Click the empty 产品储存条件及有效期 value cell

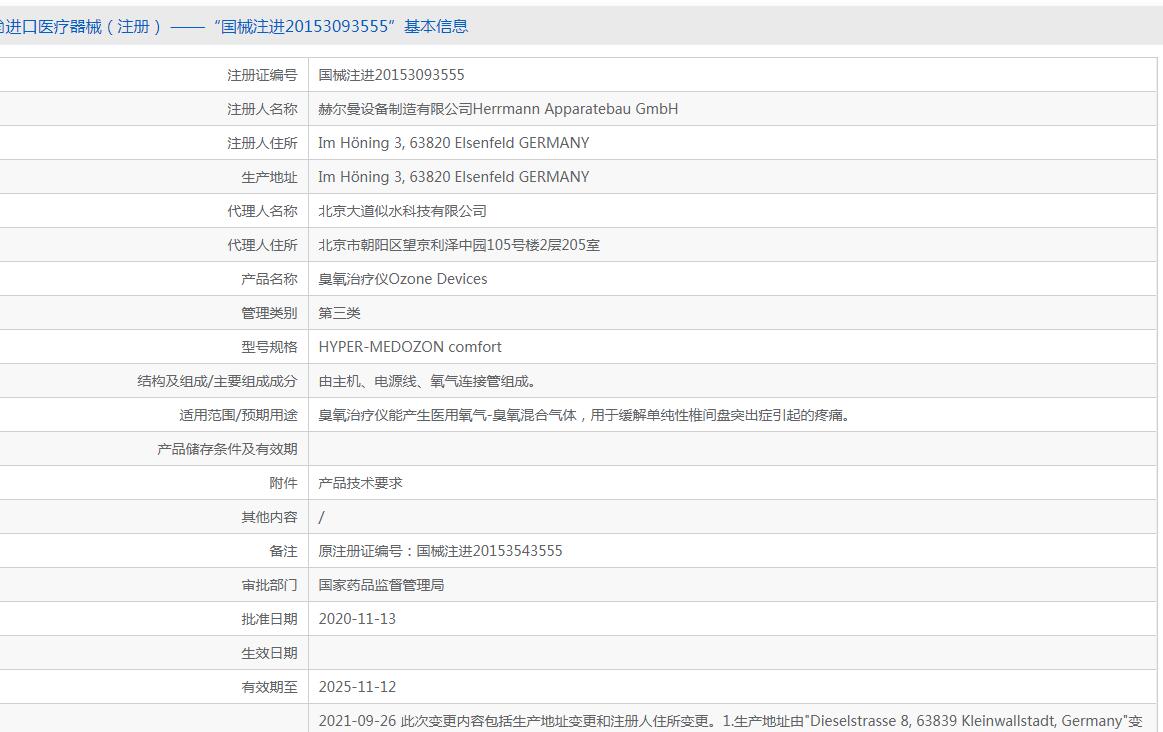733,449
